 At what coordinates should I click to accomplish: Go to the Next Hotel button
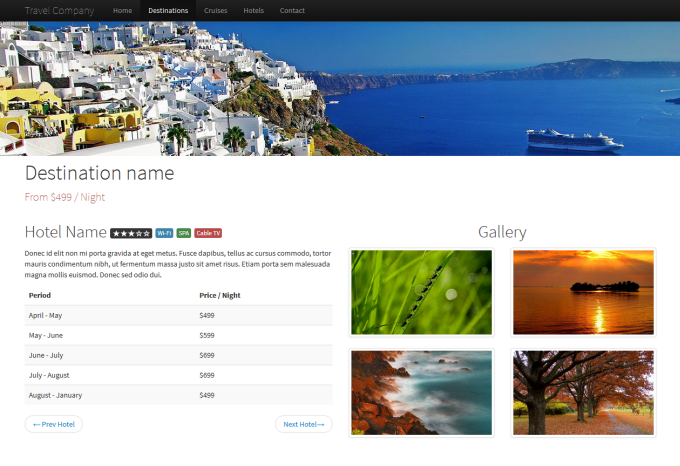click(x=304, y=424)
